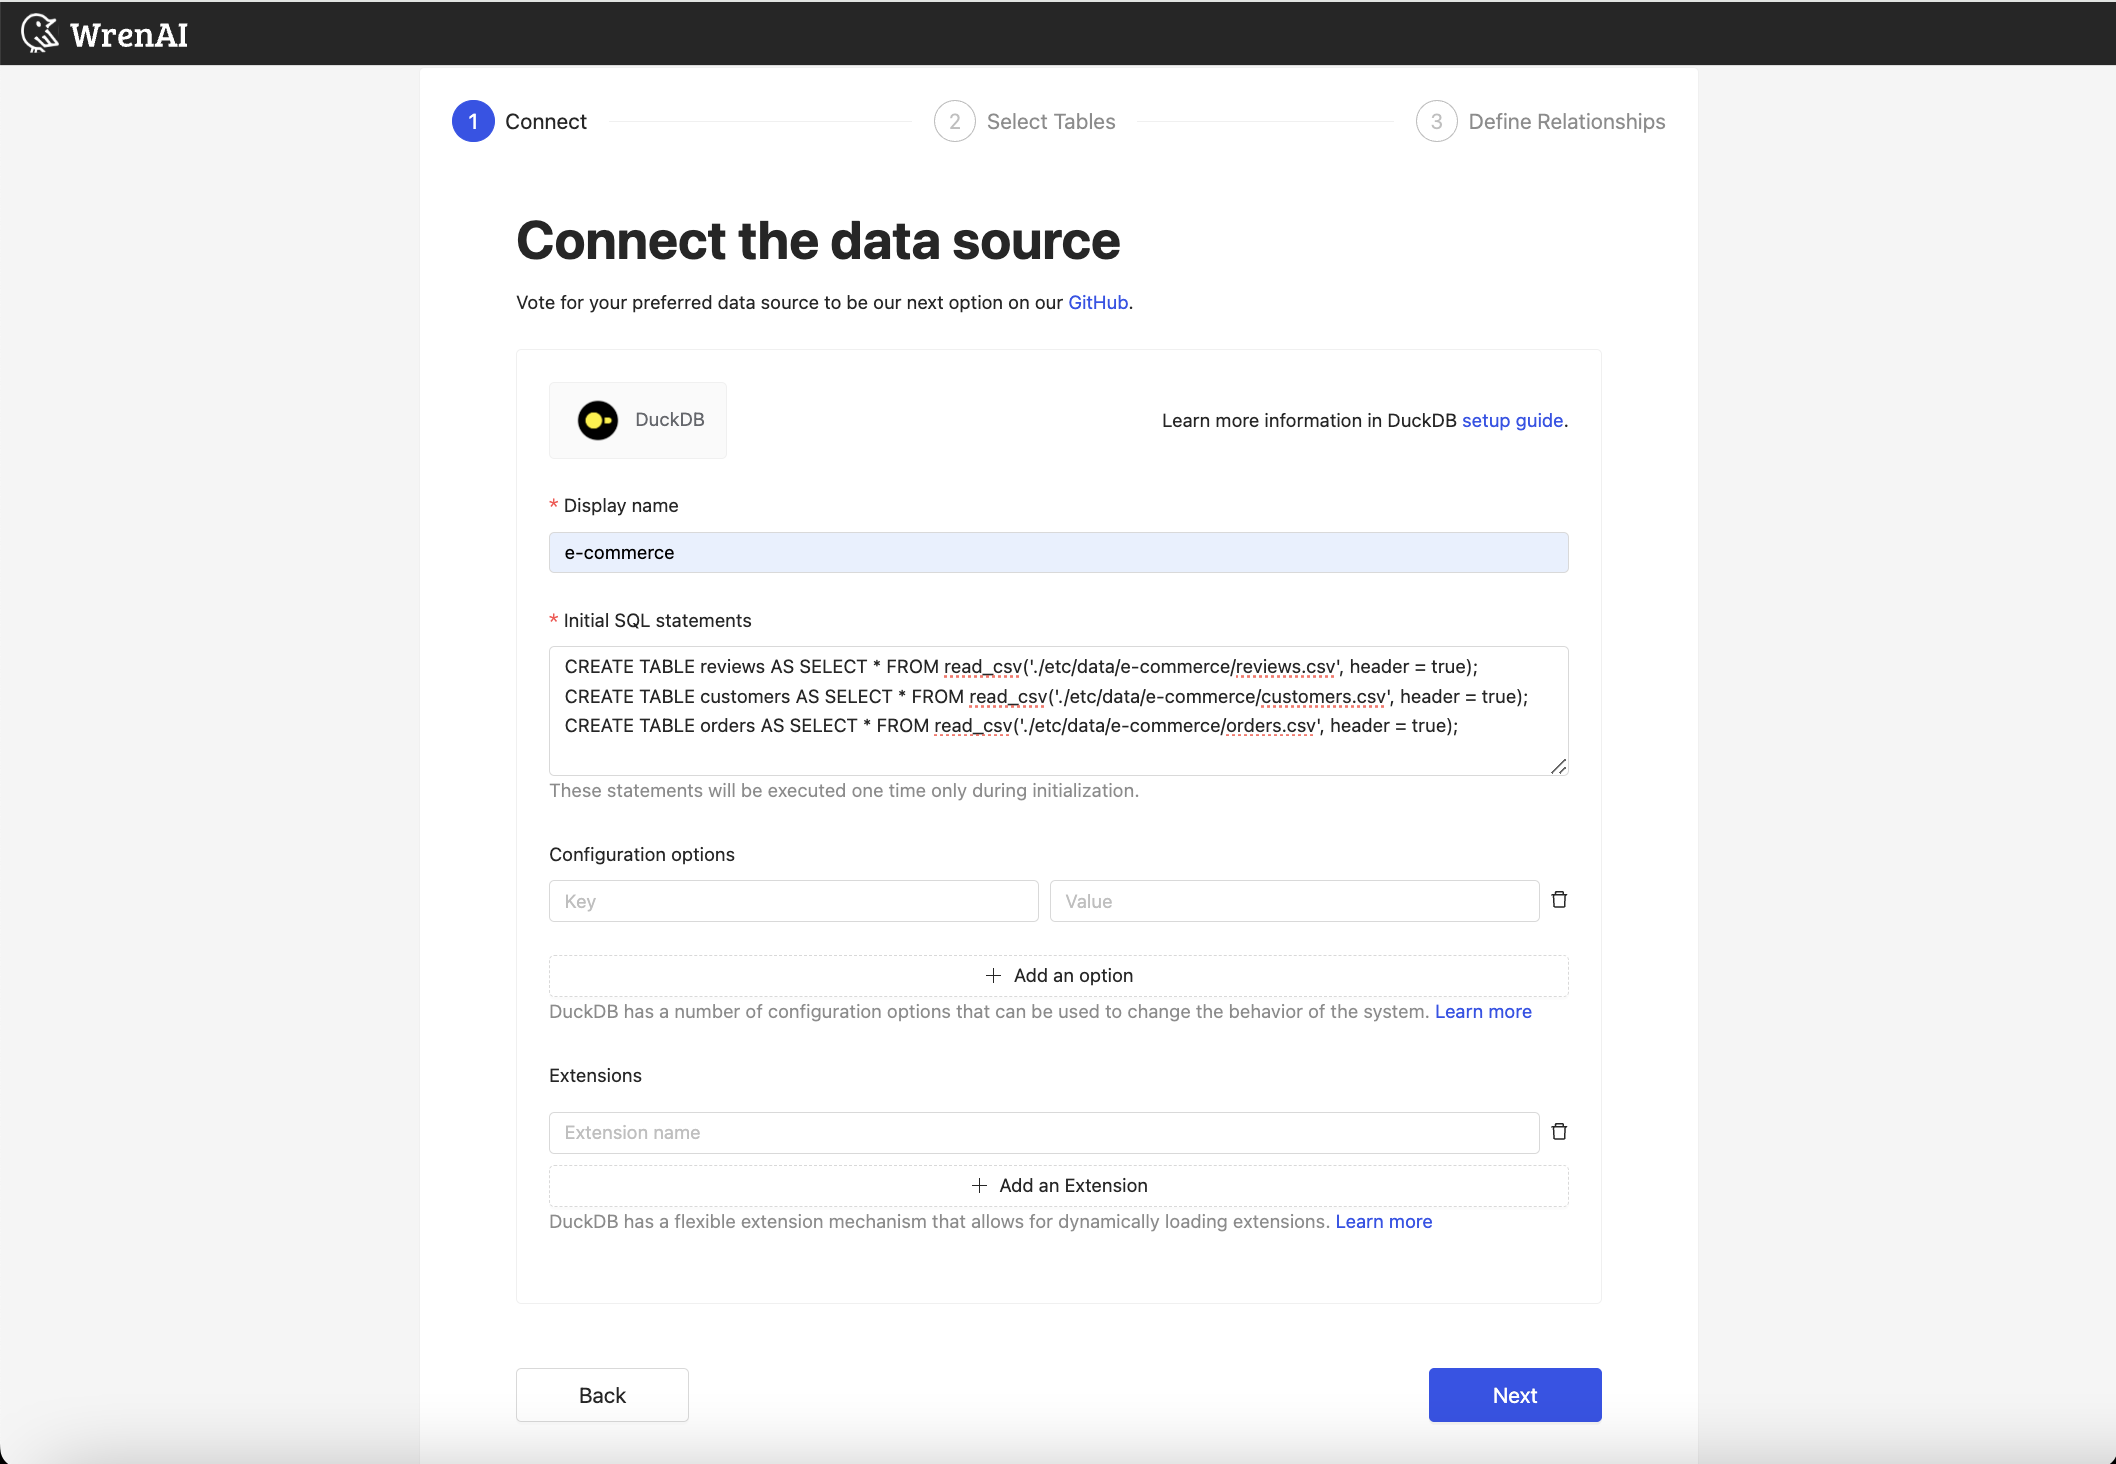Click the Add an Extension button
The width and height of the screenshot is (2116, 1464).
point(1058,1185)
